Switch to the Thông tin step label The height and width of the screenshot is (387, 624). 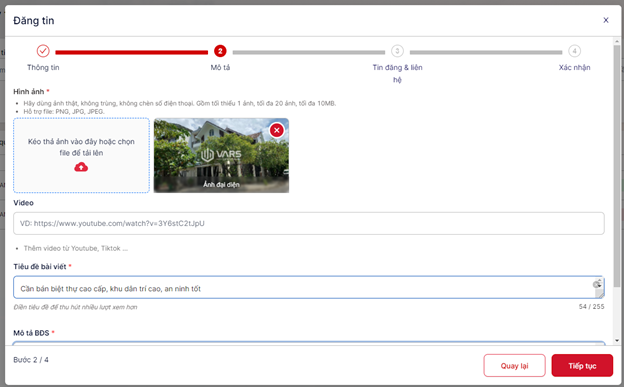click(x=43, y=67)
